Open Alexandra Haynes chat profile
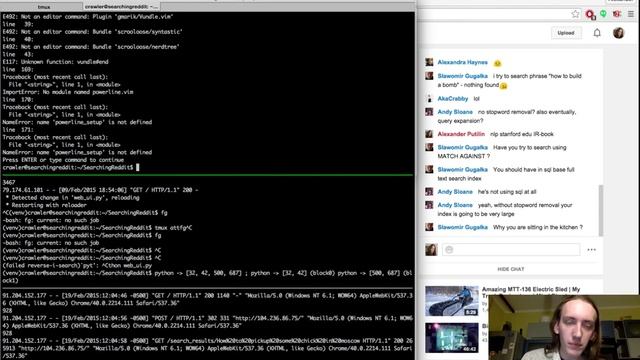This screenshot has width=640, height=360. [462, 62]
